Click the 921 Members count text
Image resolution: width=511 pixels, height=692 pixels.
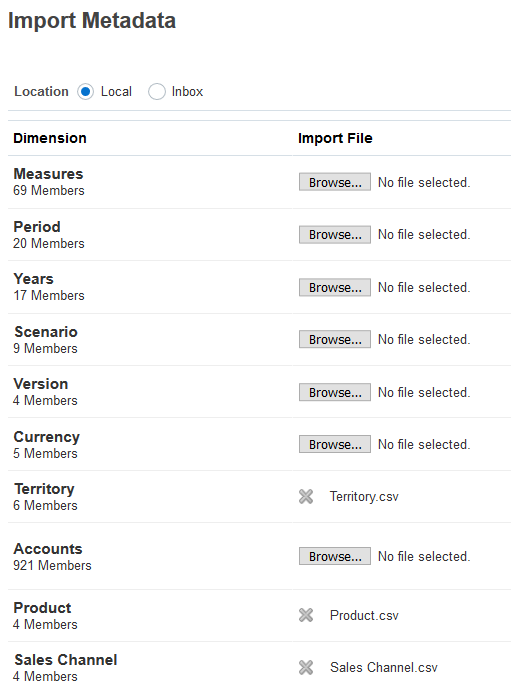[x=52, y=566]
